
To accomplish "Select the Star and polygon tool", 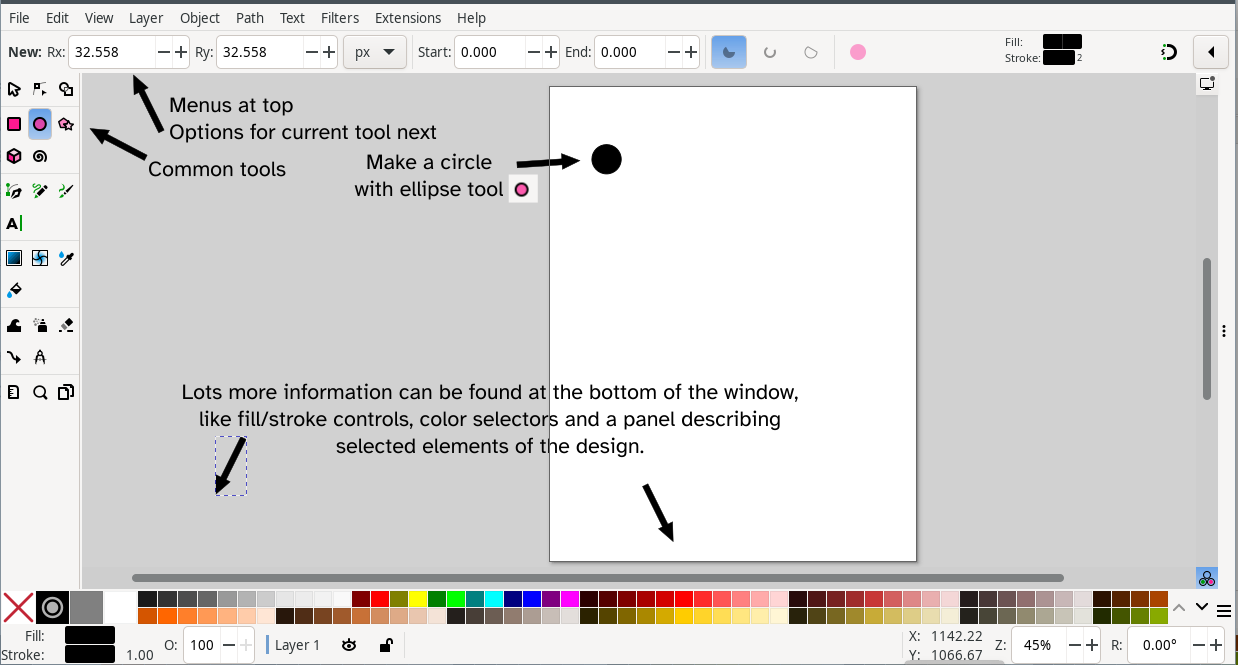I will coord(66,124).
